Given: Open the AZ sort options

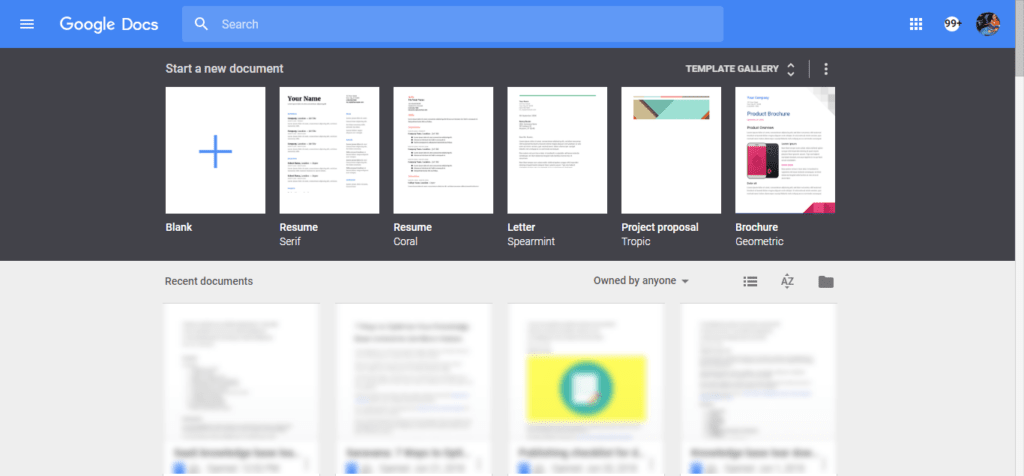Looking at the screenshot, I should click(787, 281).
